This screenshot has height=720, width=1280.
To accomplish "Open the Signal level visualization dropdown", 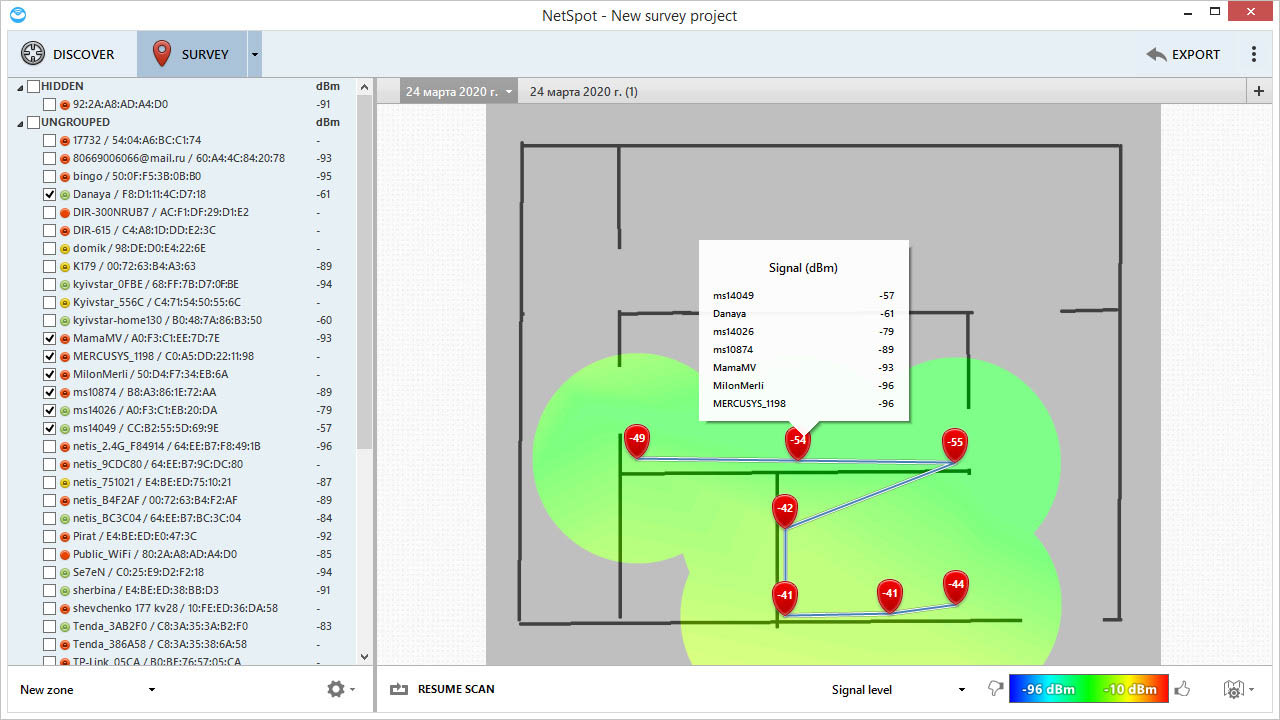I will coord(897,689).
